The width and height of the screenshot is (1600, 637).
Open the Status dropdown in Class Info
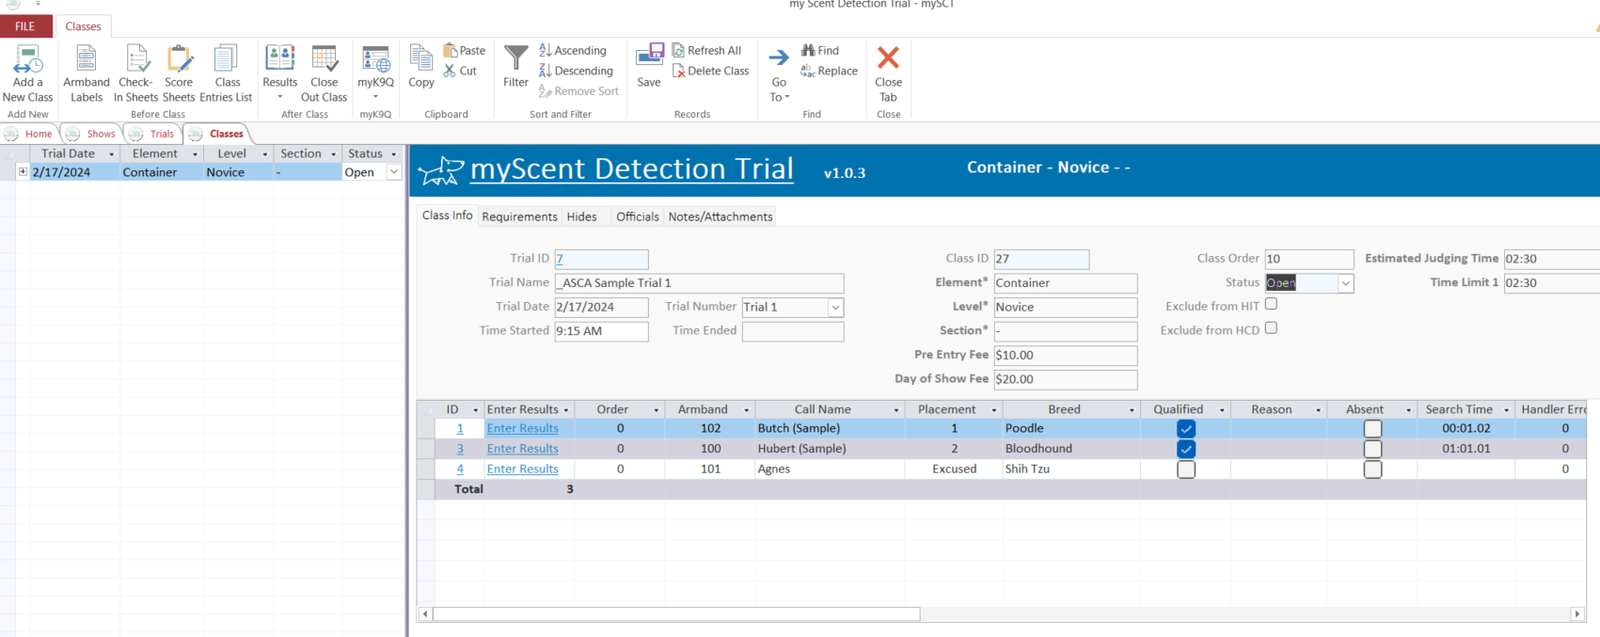[1345, 284]
